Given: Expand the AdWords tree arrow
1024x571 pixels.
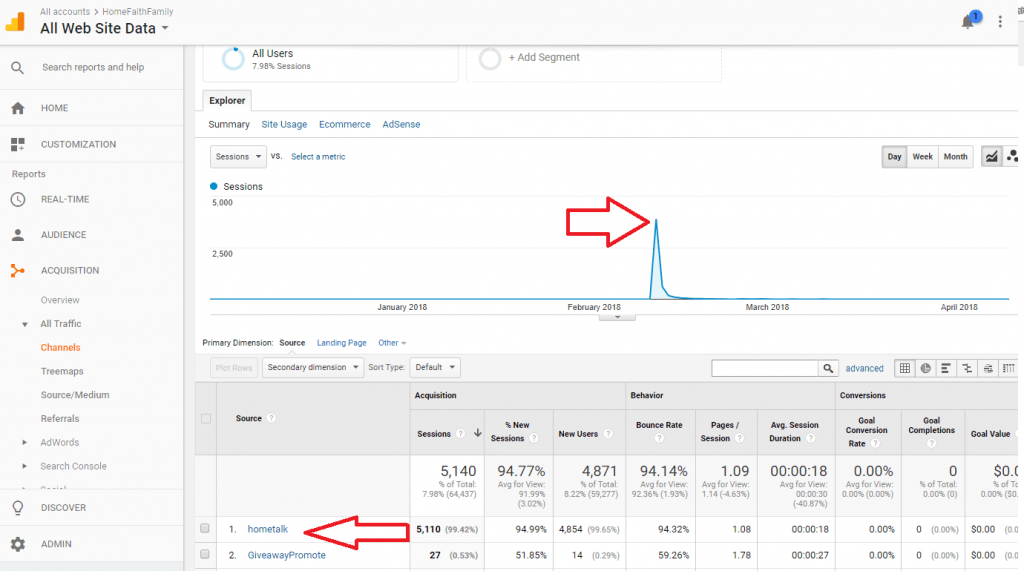Looking at the screenshot, I should [25, 442].
